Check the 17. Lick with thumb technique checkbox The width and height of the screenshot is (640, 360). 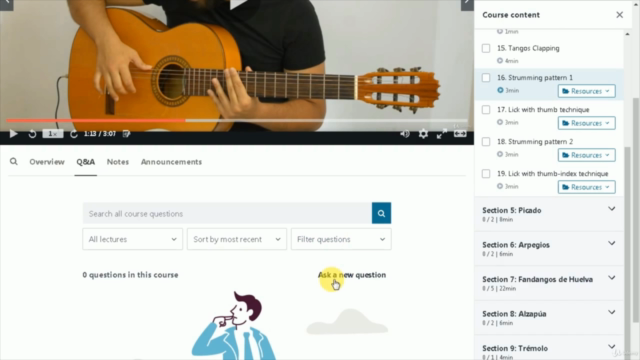[486, 110]
